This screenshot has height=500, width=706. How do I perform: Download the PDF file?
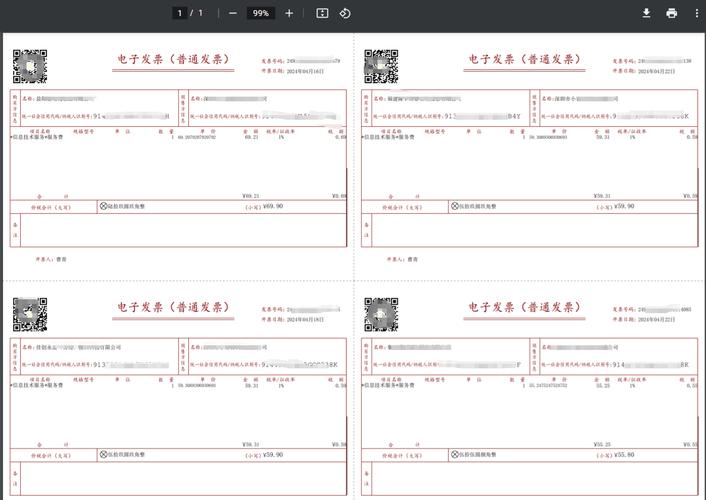646,13
